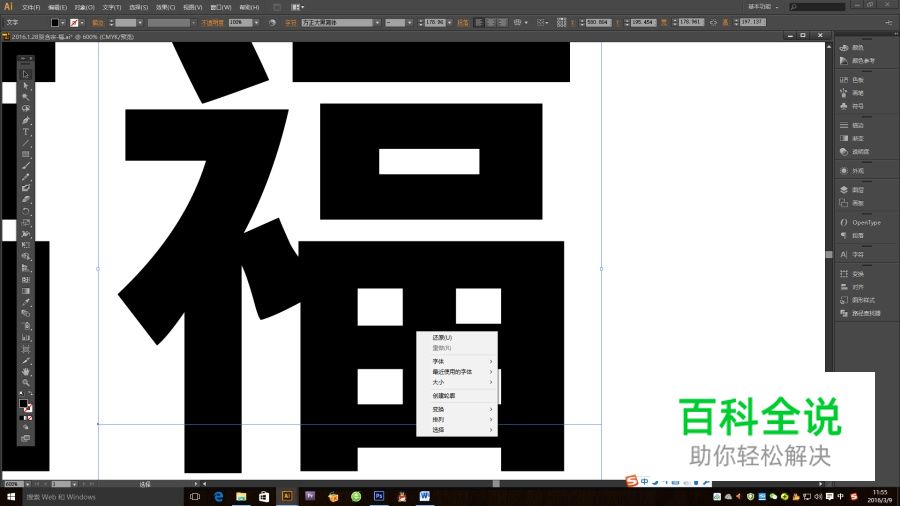Viewport: 900px width, 506px height.
Task: Open the stroke color dropdown arrow
Action: 82,23
